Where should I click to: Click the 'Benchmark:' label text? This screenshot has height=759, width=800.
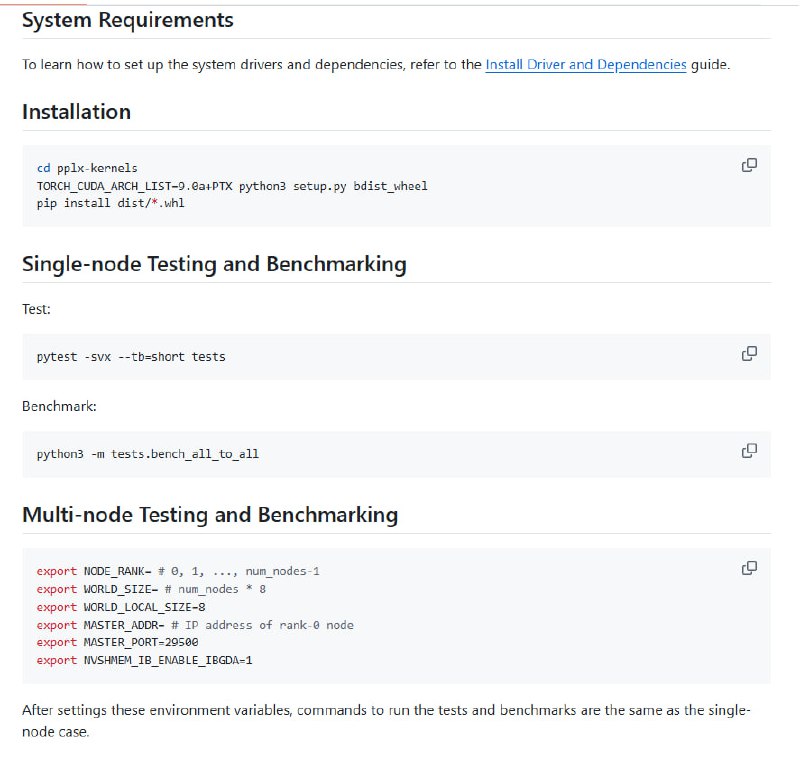coord(59,407)
